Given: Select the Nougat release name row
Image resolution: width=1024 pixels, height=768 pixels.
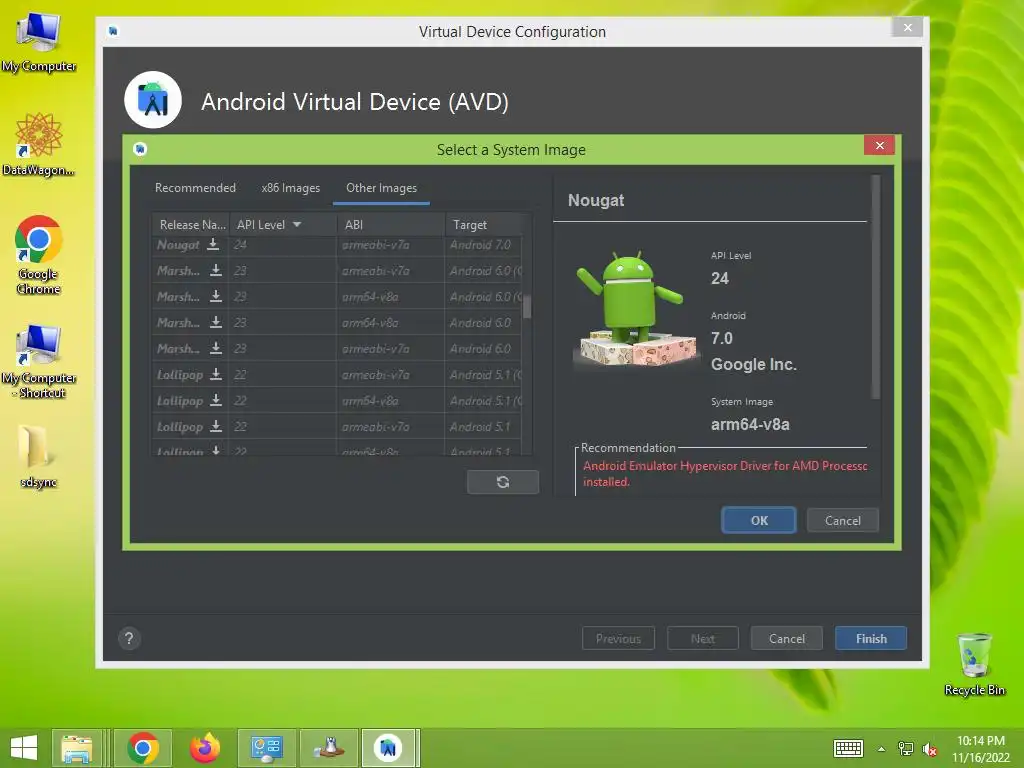Looking at the screenshot, I should click(178, 245).
